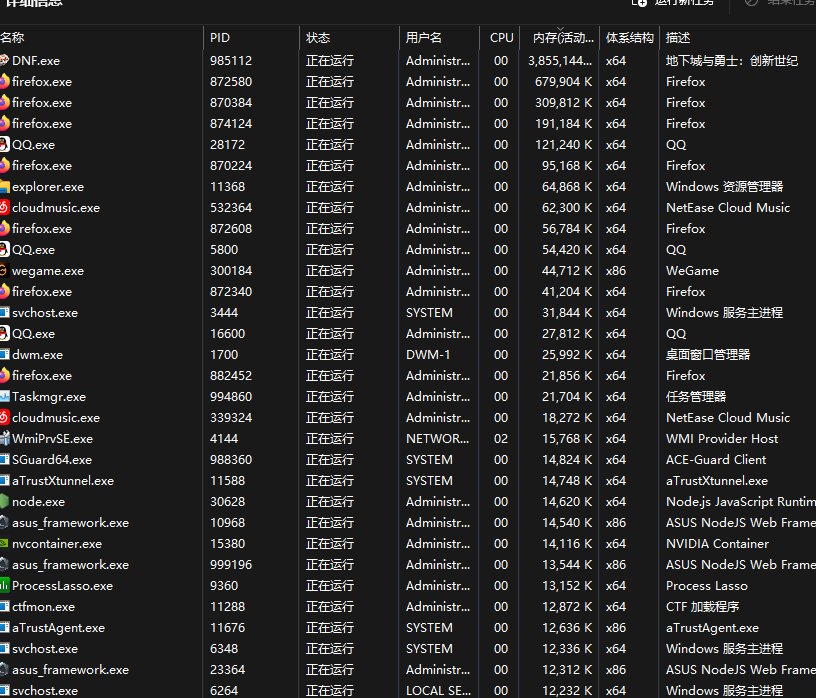
Task: Sort by the 名称 column header
Action: (x=101, y=37)
